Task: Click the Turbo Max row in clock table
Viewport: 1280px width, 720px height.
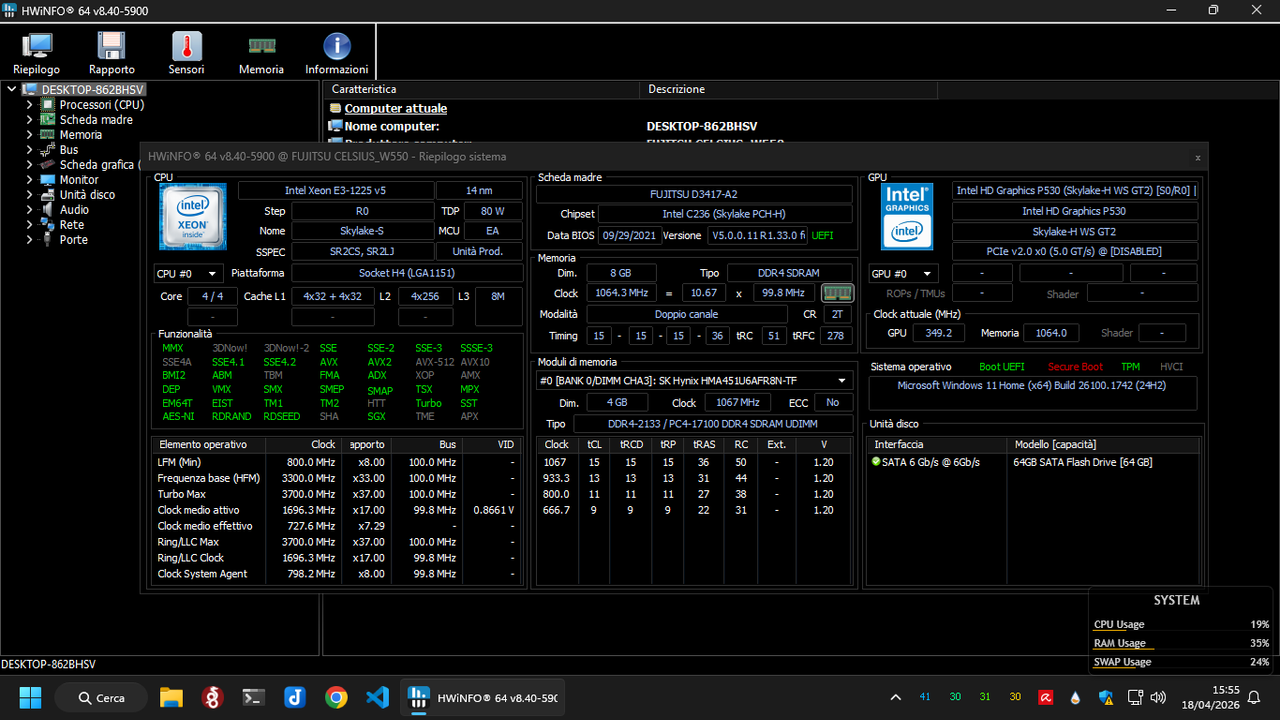Action: click(337, 494)
